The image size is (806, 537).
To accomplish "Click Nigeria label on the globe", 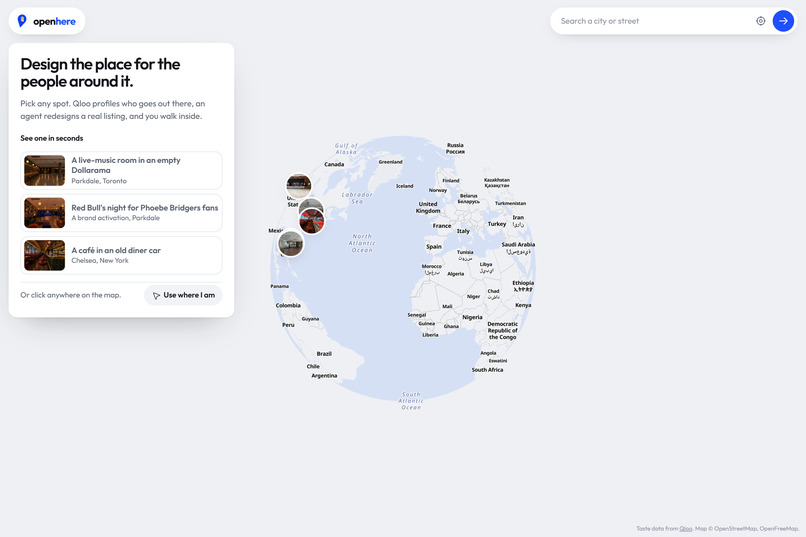I will coord(472,318).
